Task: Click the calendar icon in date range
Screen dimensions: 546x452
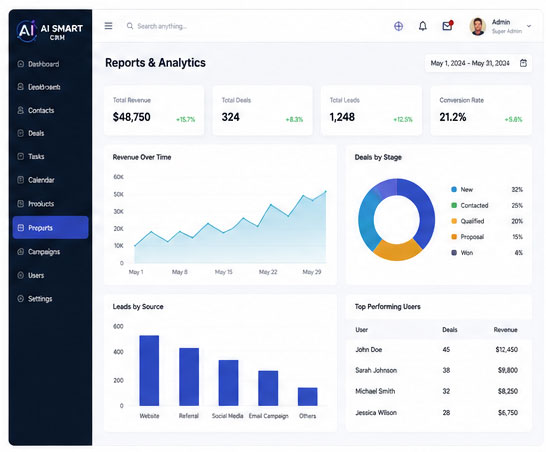Action: click(x=523, y=63)
